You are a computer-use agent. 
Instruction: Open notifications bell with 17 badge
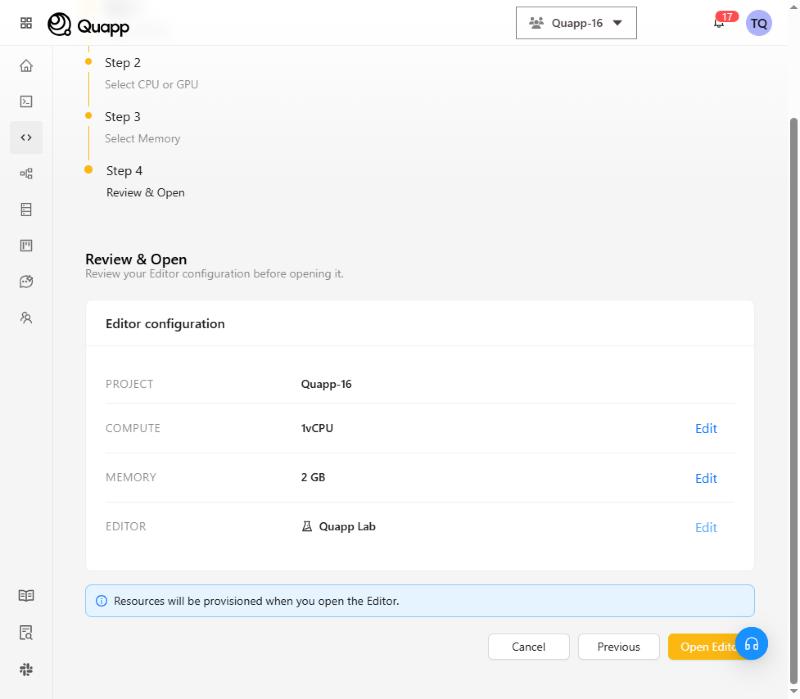[x=719, y=22]
